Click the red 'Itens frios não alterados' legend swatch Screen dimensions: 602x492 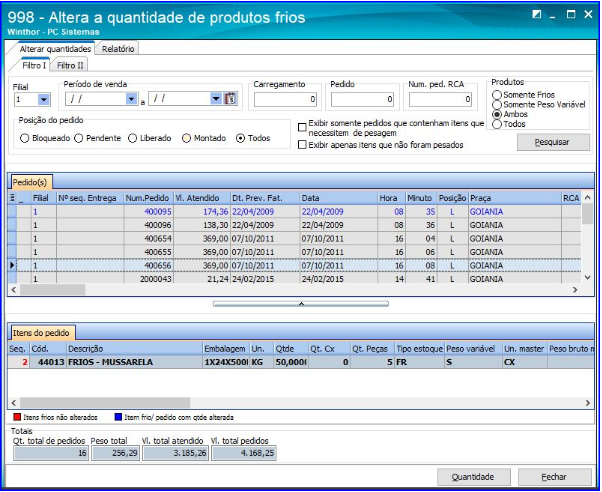coord(17,417)
